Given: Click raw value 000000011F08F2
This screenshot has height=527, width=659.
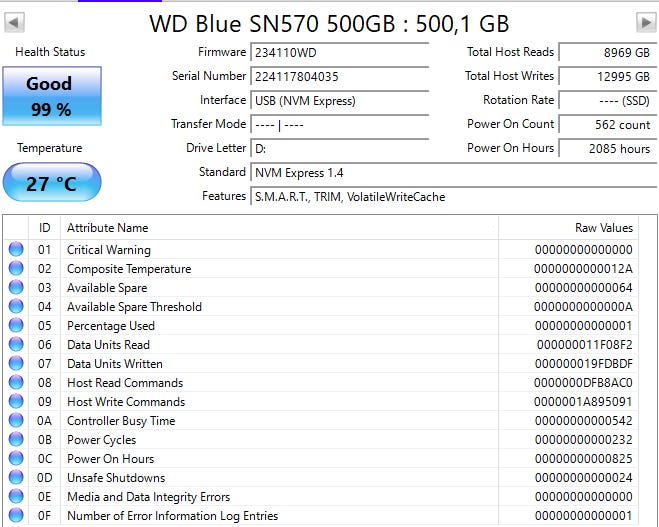Looking at the screenshot, I should [x=585, y=345].
